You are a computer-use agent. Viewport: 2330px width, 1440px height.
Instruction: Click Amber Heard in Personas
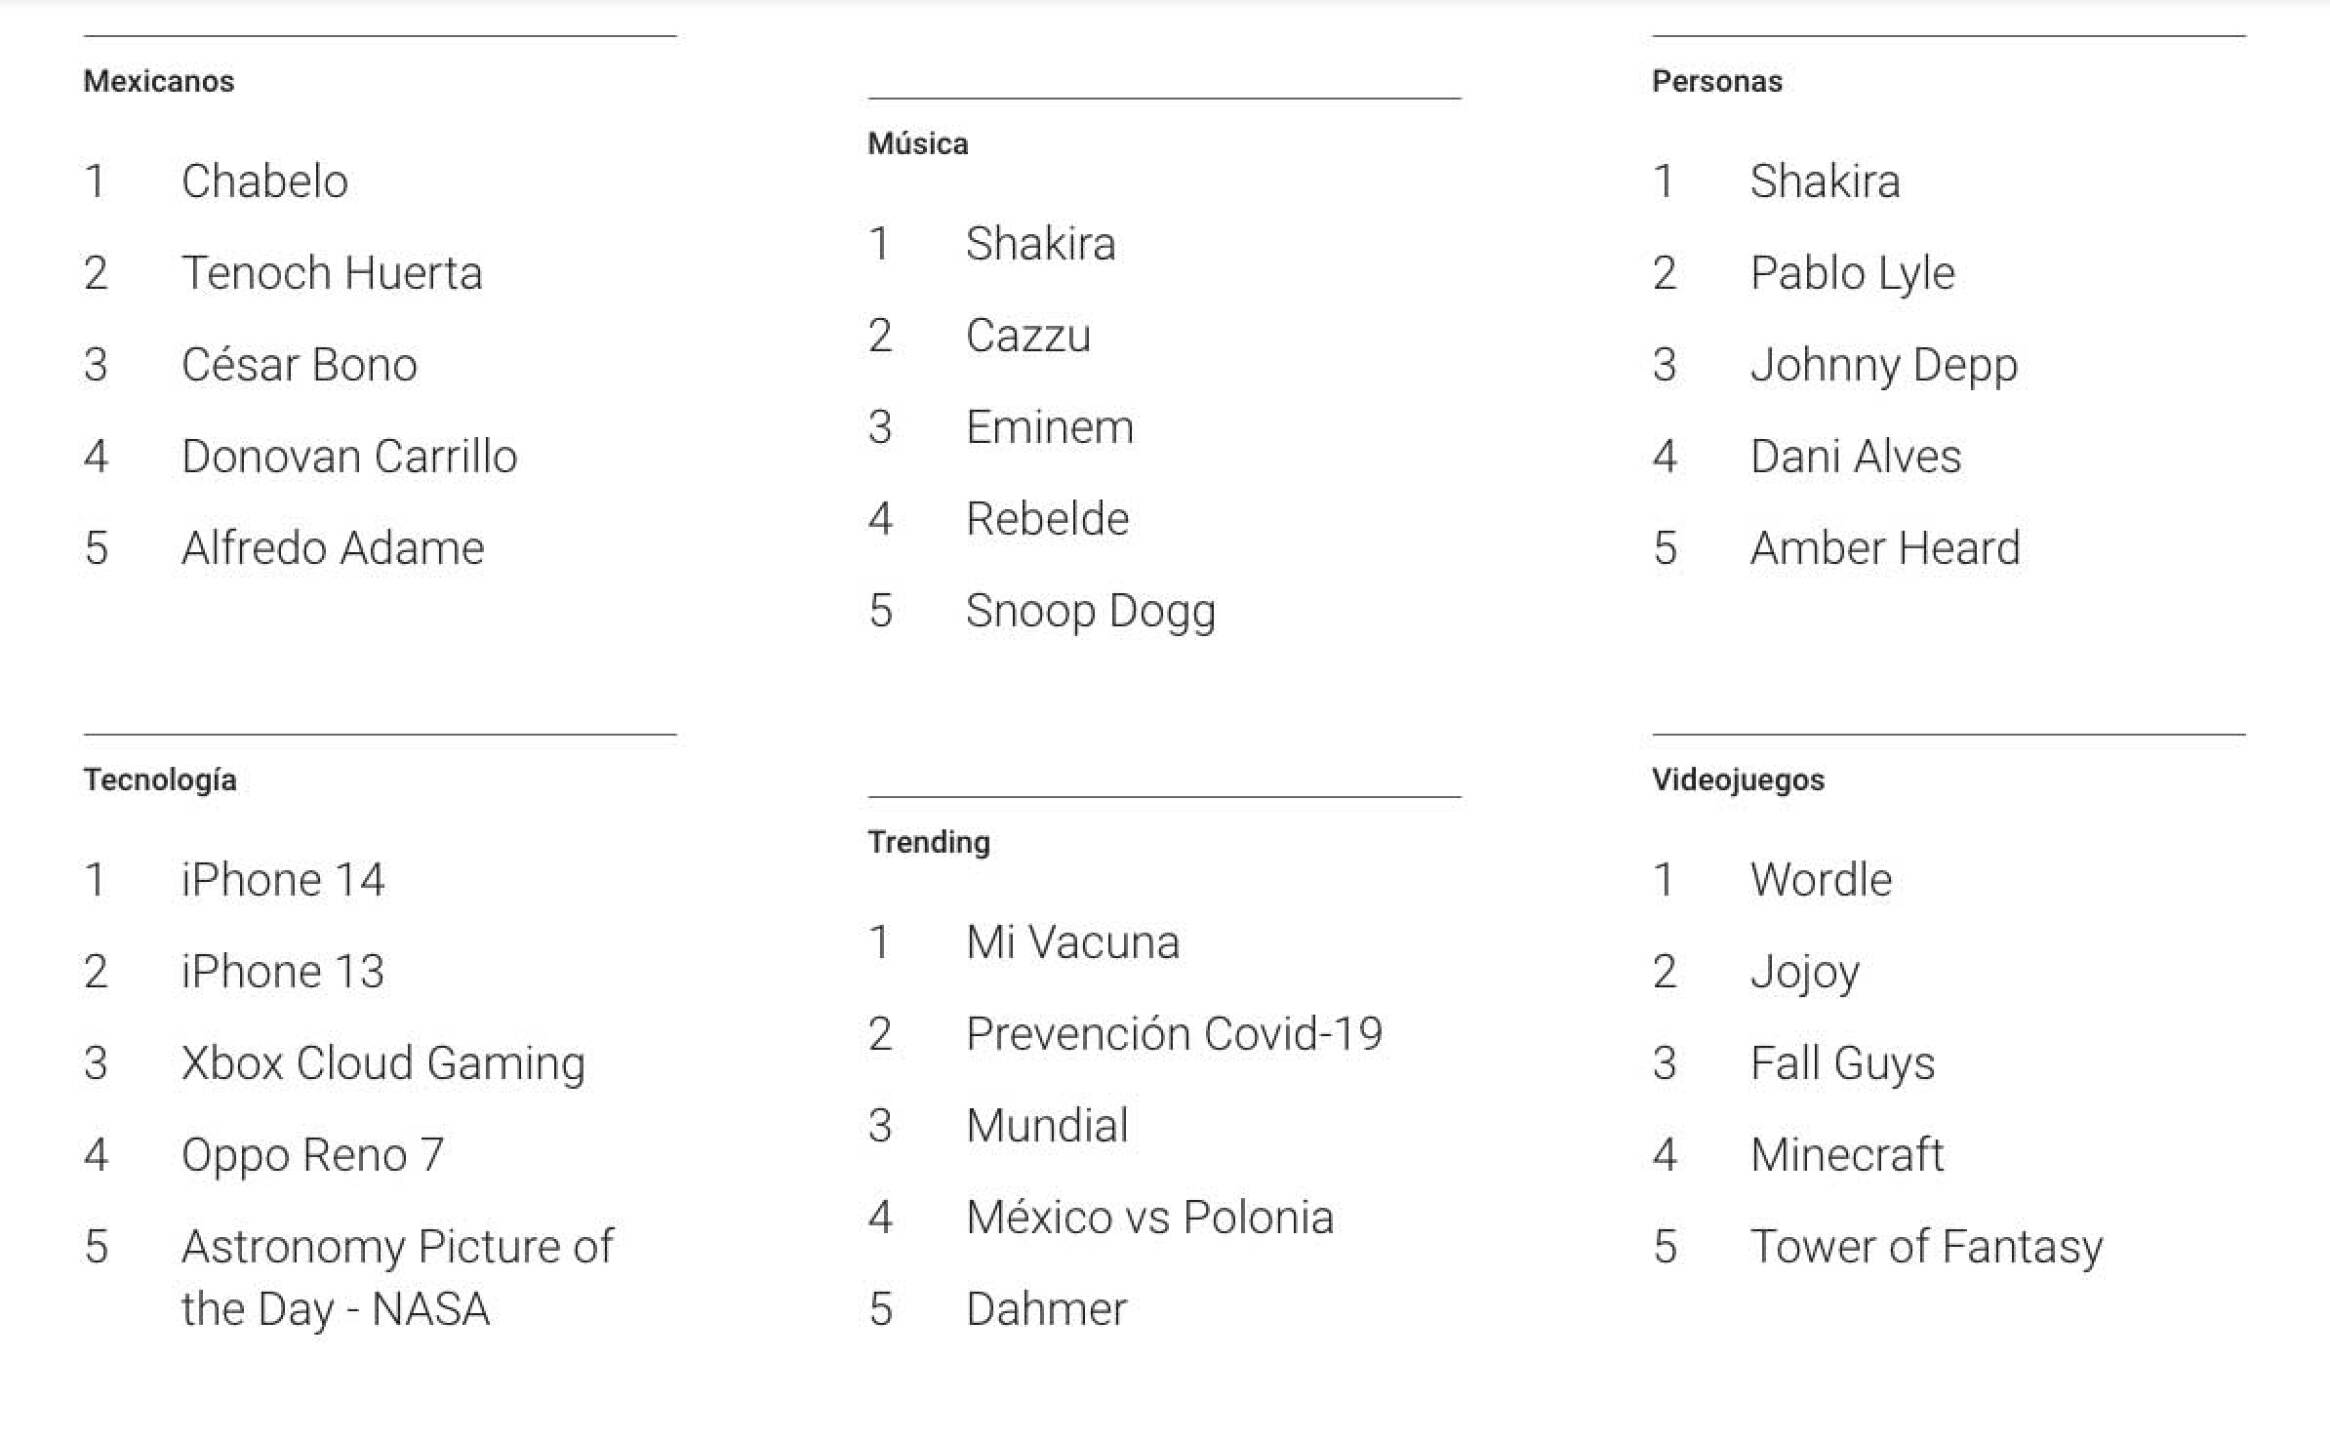pyautogui.click(x=1884, y=548)
